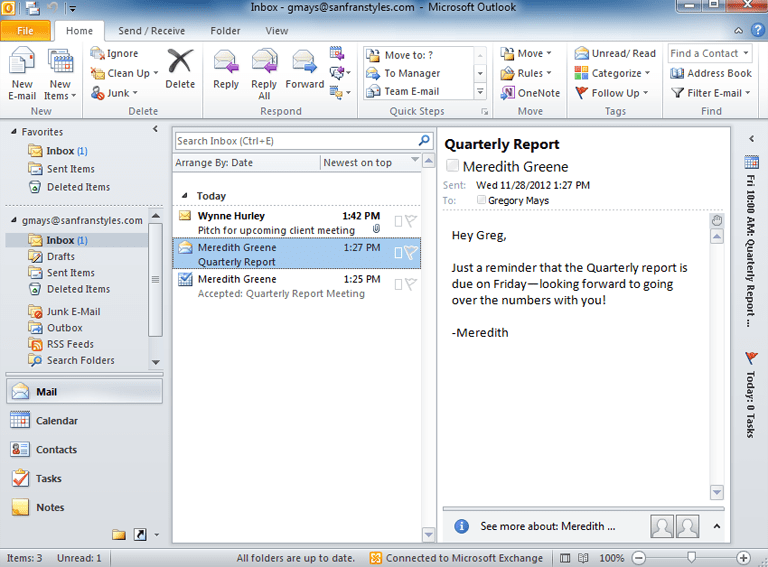768x567 pixels.
Task: Expand the People Pane arrow
Action: click(x=717, y=526)
